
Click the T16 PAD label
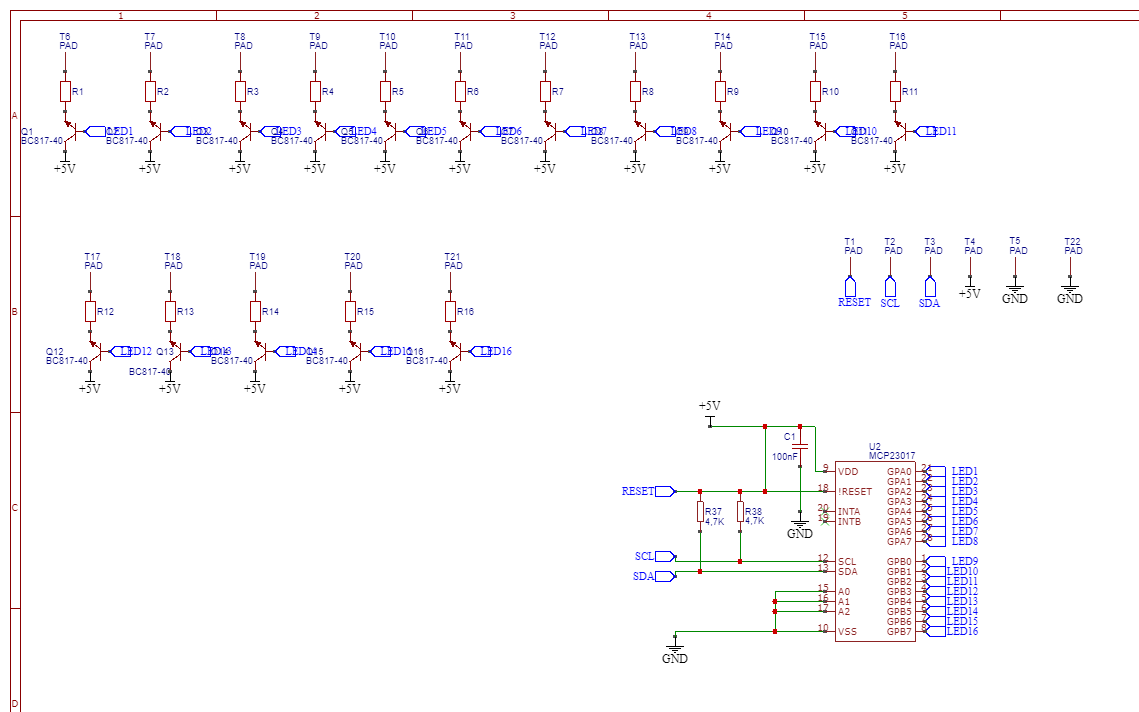899,41
